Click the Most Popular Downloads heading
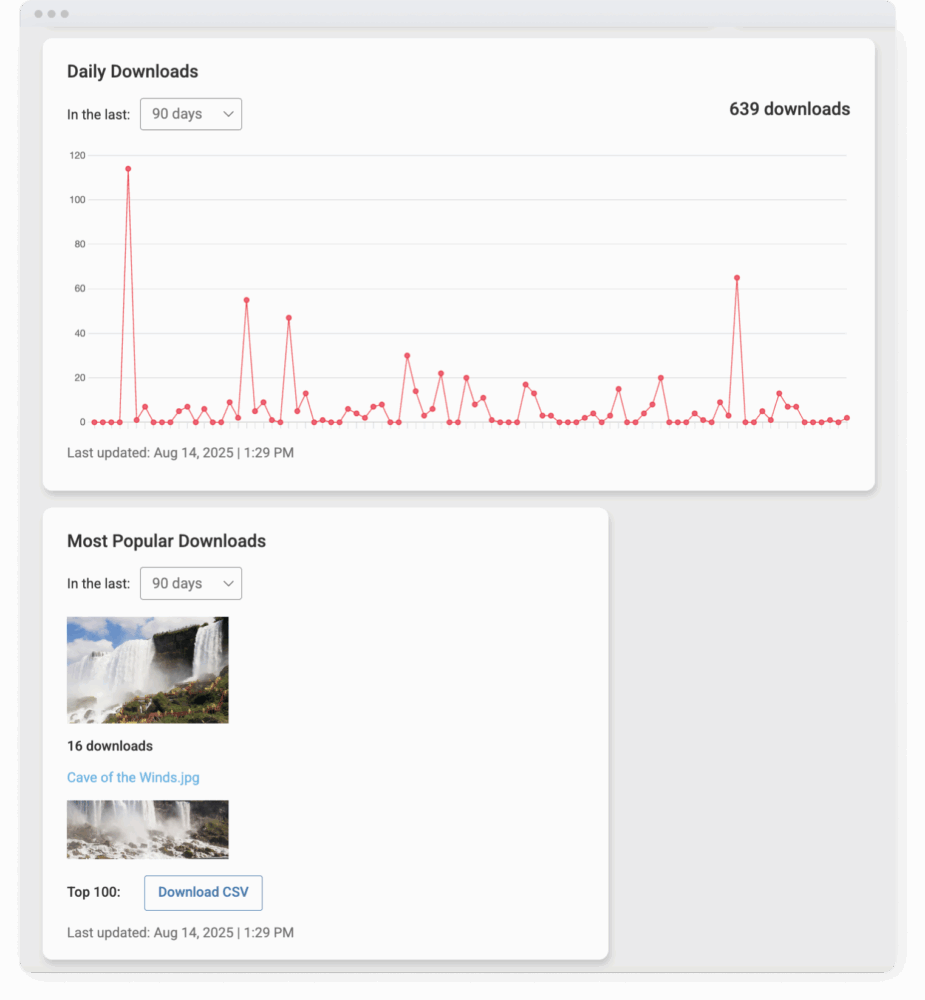Viewport: 925px width, 1000px height. (166, 541)
